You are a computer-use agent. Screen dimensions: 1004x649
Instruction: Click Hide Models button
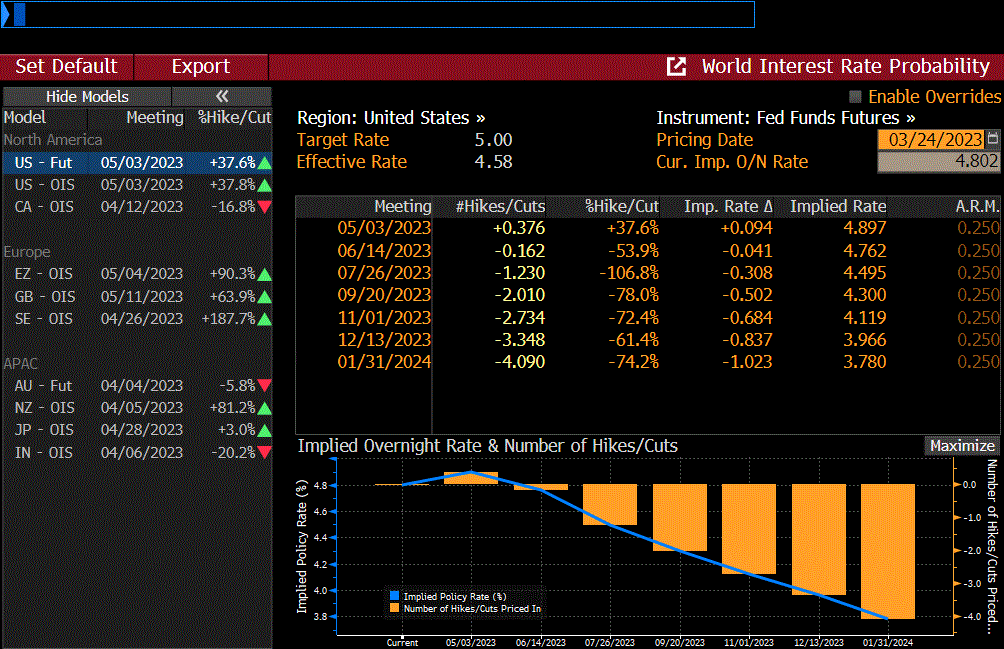pos(87,97)
